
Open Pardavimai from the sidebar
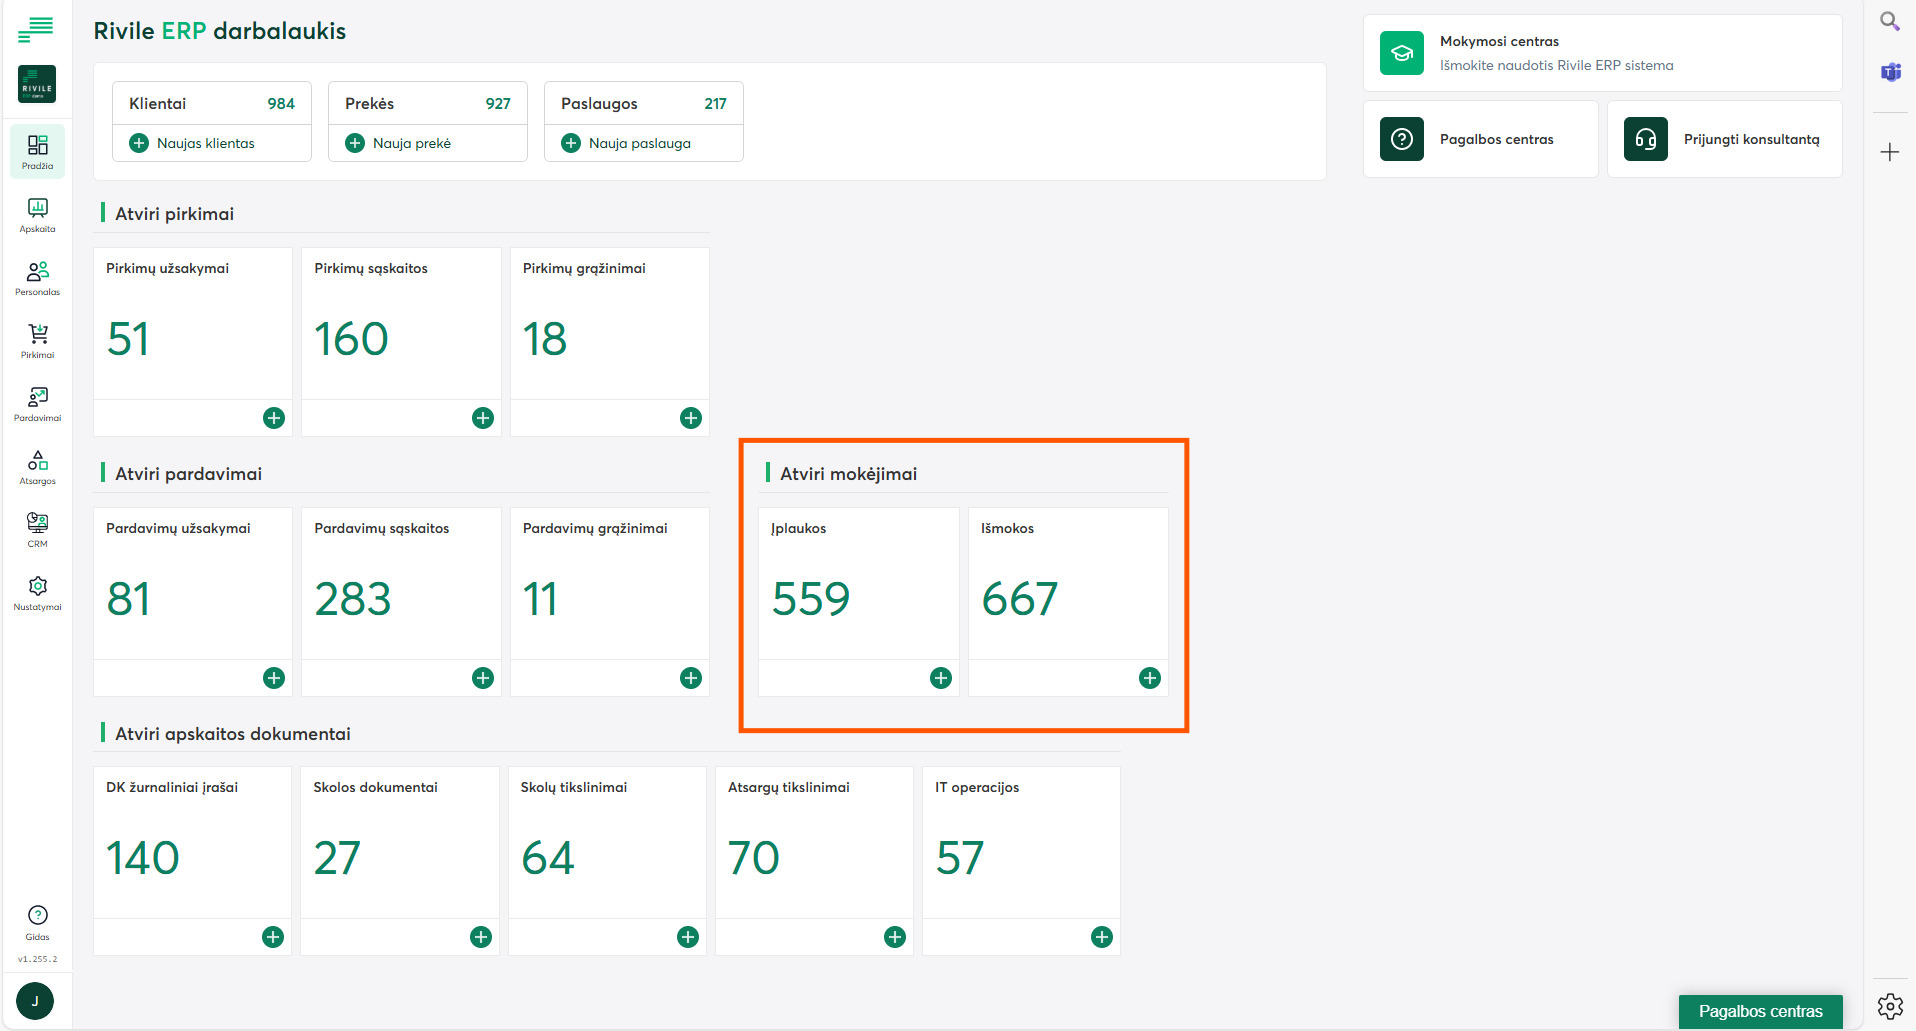(x=37, y=403)
